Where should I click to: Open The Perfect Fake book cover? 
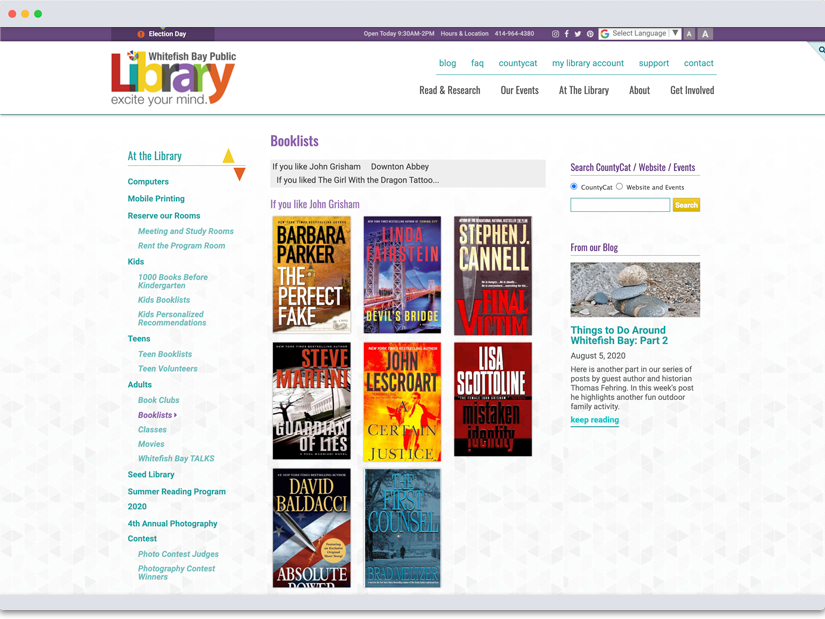tap(312, 274)
